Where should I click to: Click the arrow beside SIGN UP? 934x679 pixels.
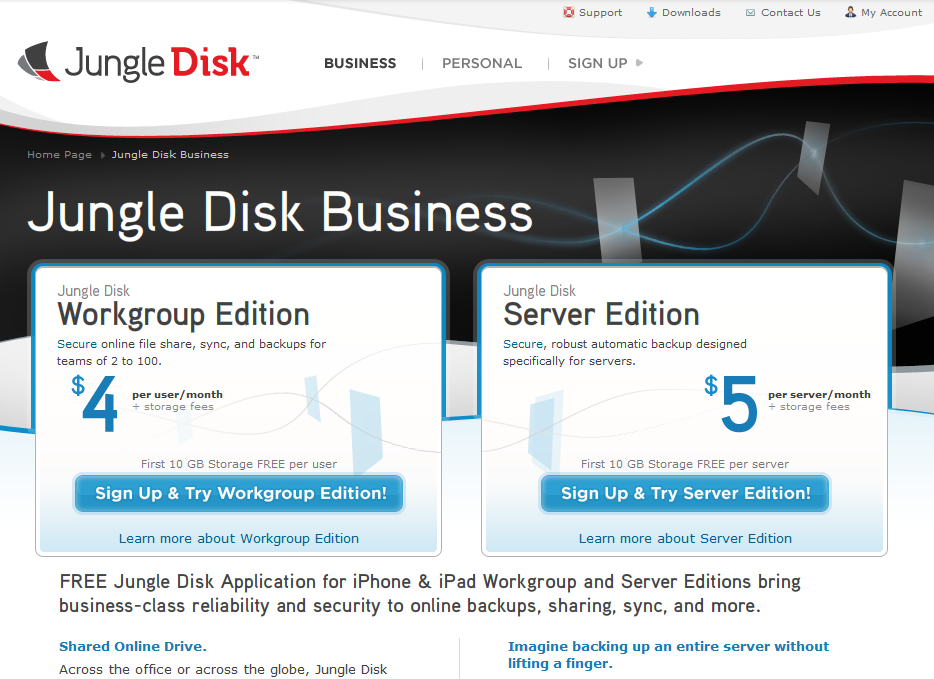639,63
